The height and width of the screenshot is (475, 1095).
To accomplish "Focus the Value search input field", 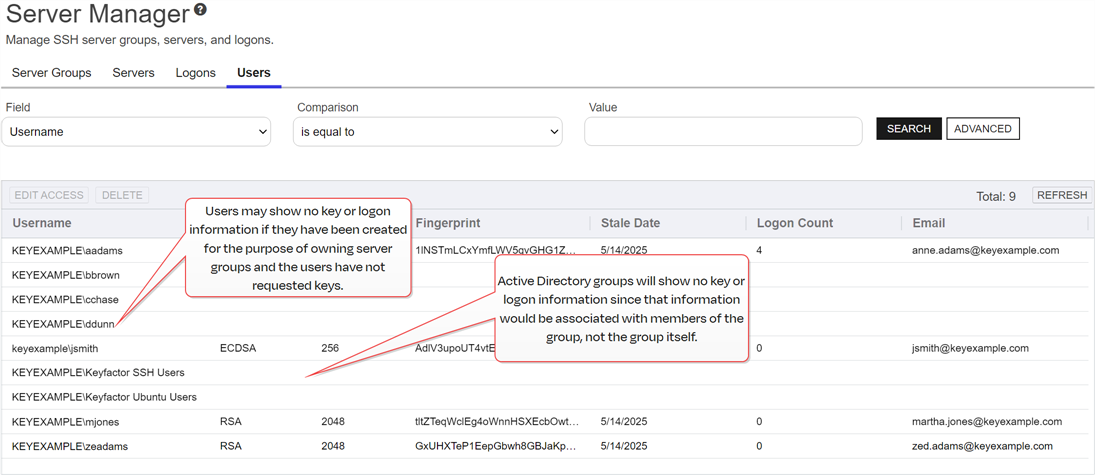I will click(723, 131).
